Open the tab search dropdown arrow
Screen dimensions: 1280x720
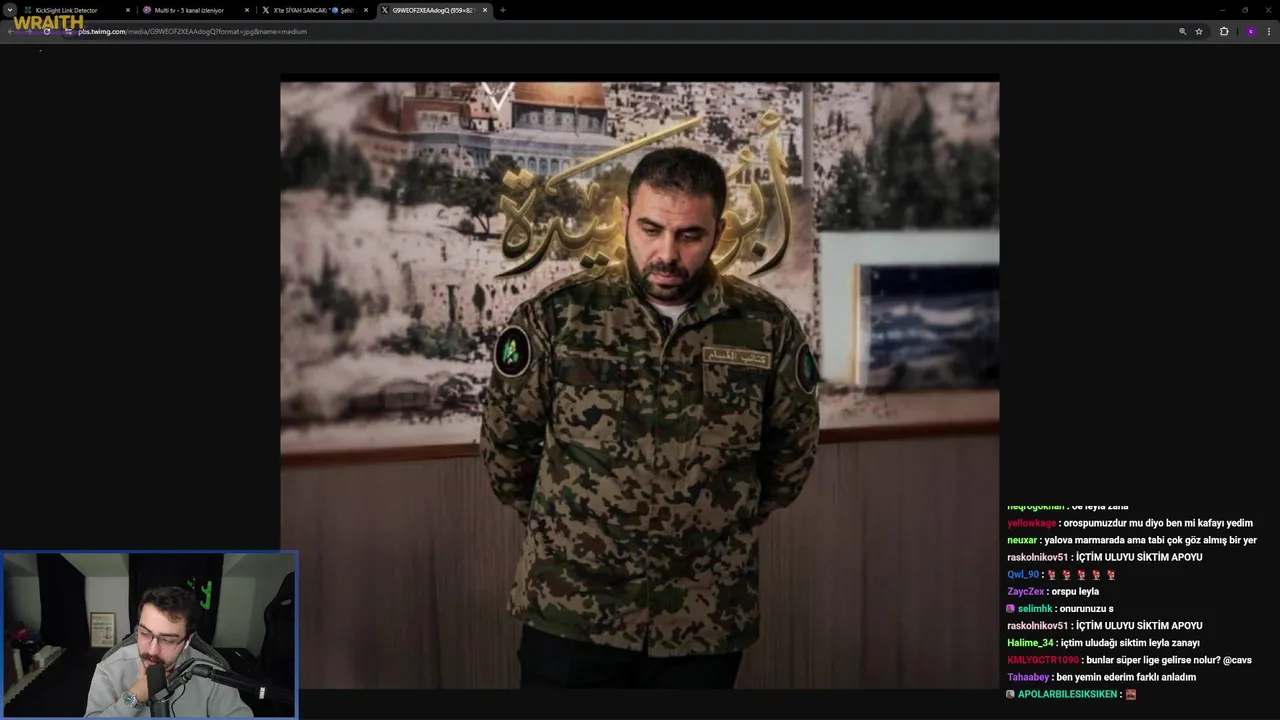coord(10,10)
